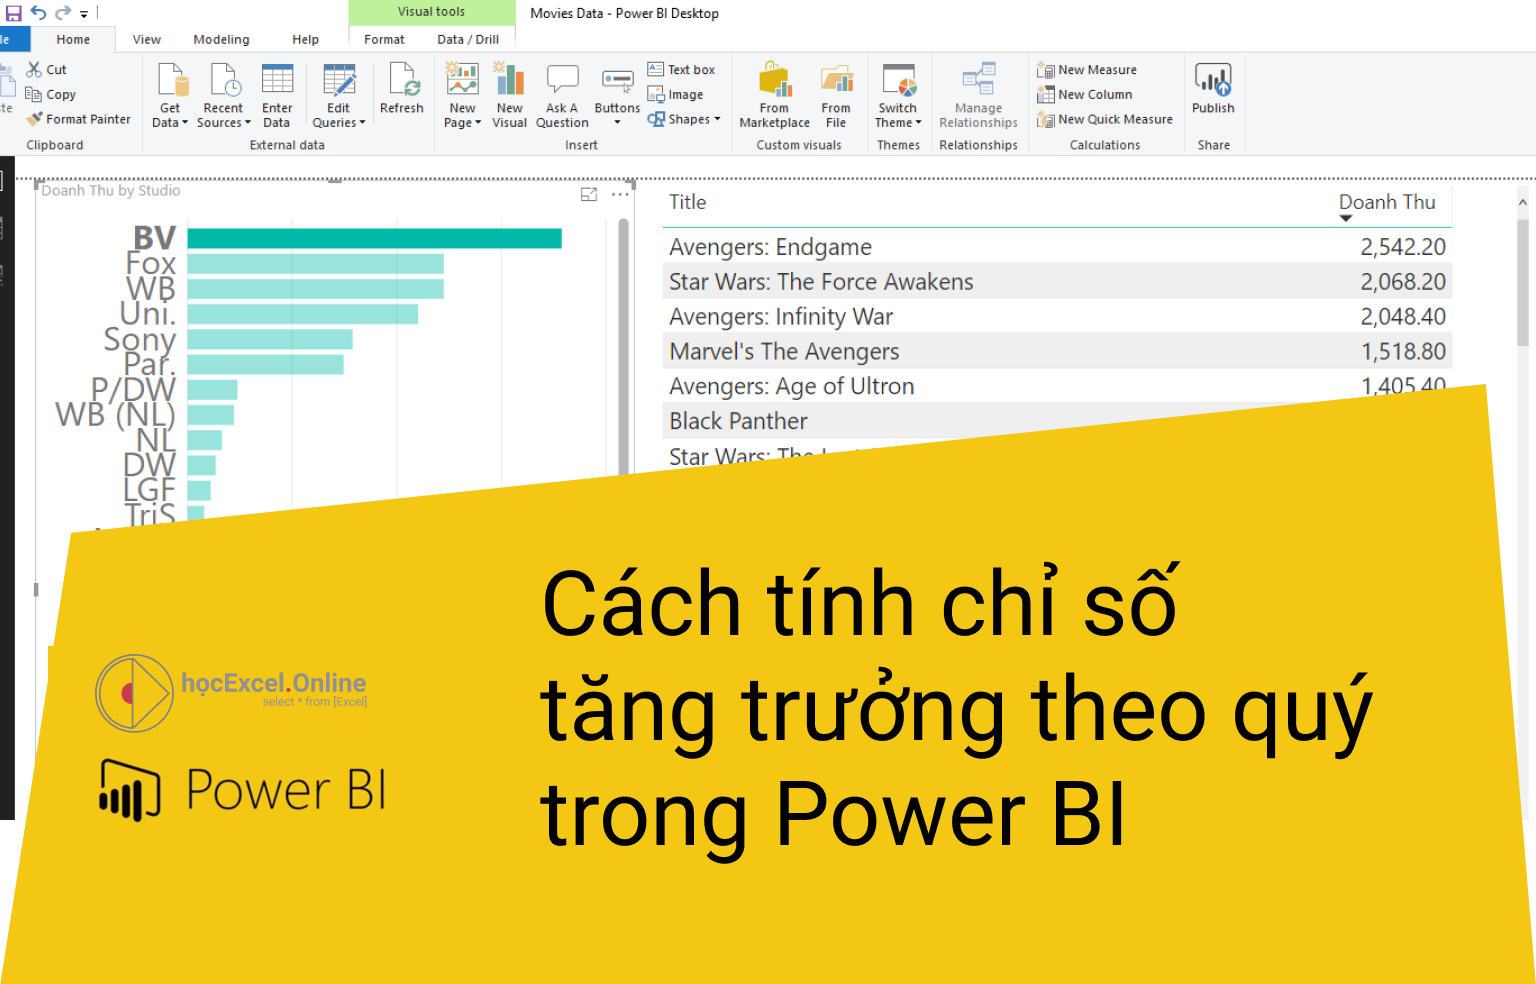Open the Get Data dropdown

click(171, 95)
